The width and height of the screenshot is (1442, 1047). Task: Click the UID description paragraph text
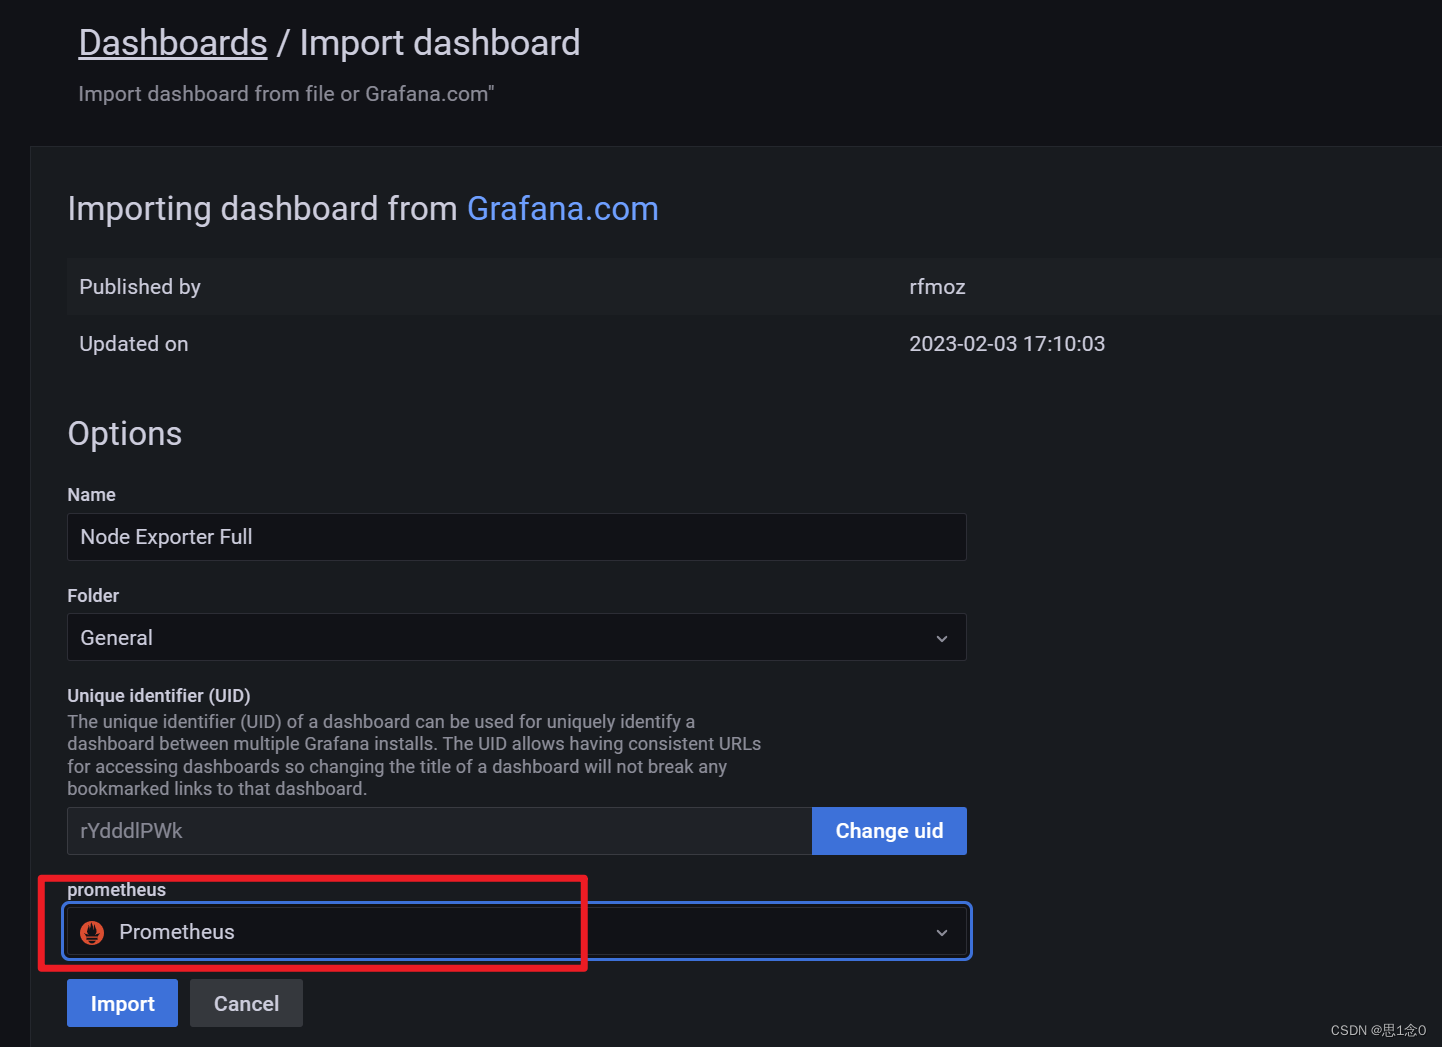[x=414, y=755]
